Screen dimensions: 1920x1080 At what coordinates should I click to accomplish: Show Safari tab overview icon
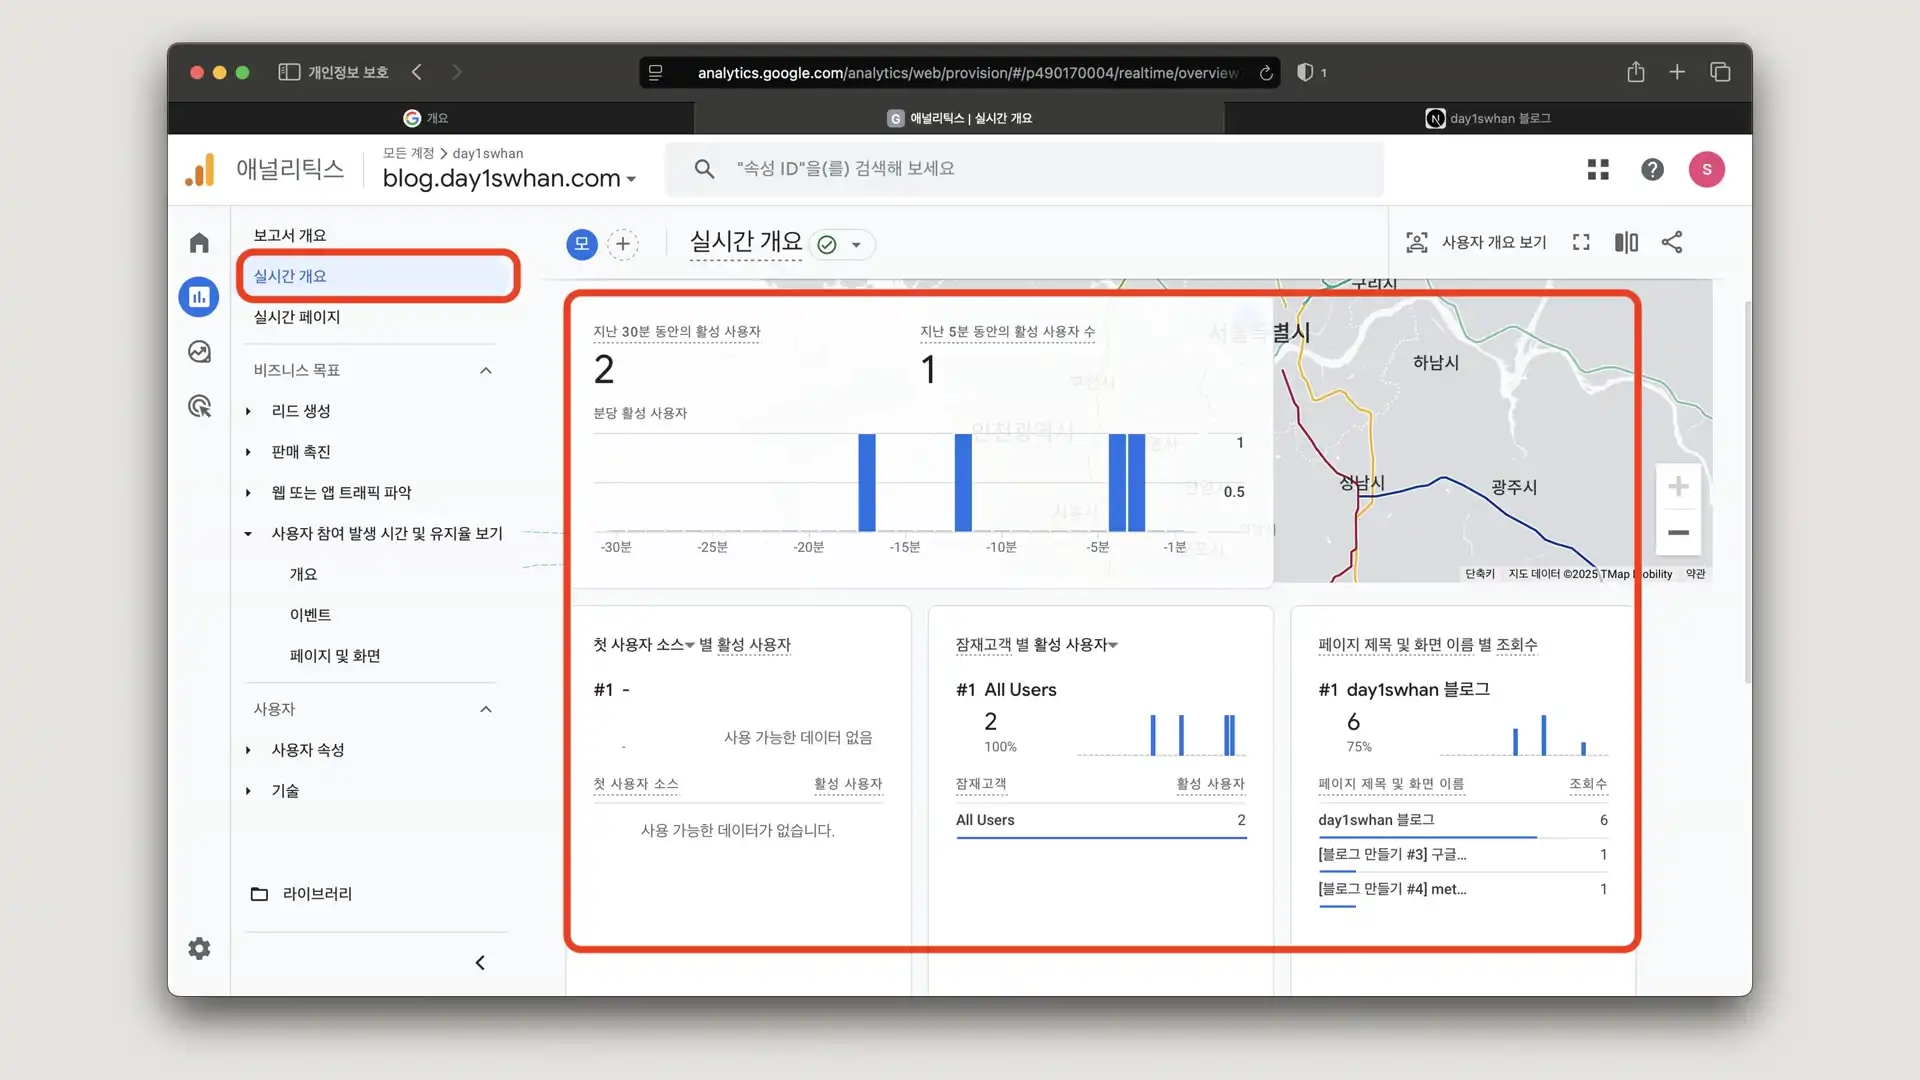click(1720, 72)
